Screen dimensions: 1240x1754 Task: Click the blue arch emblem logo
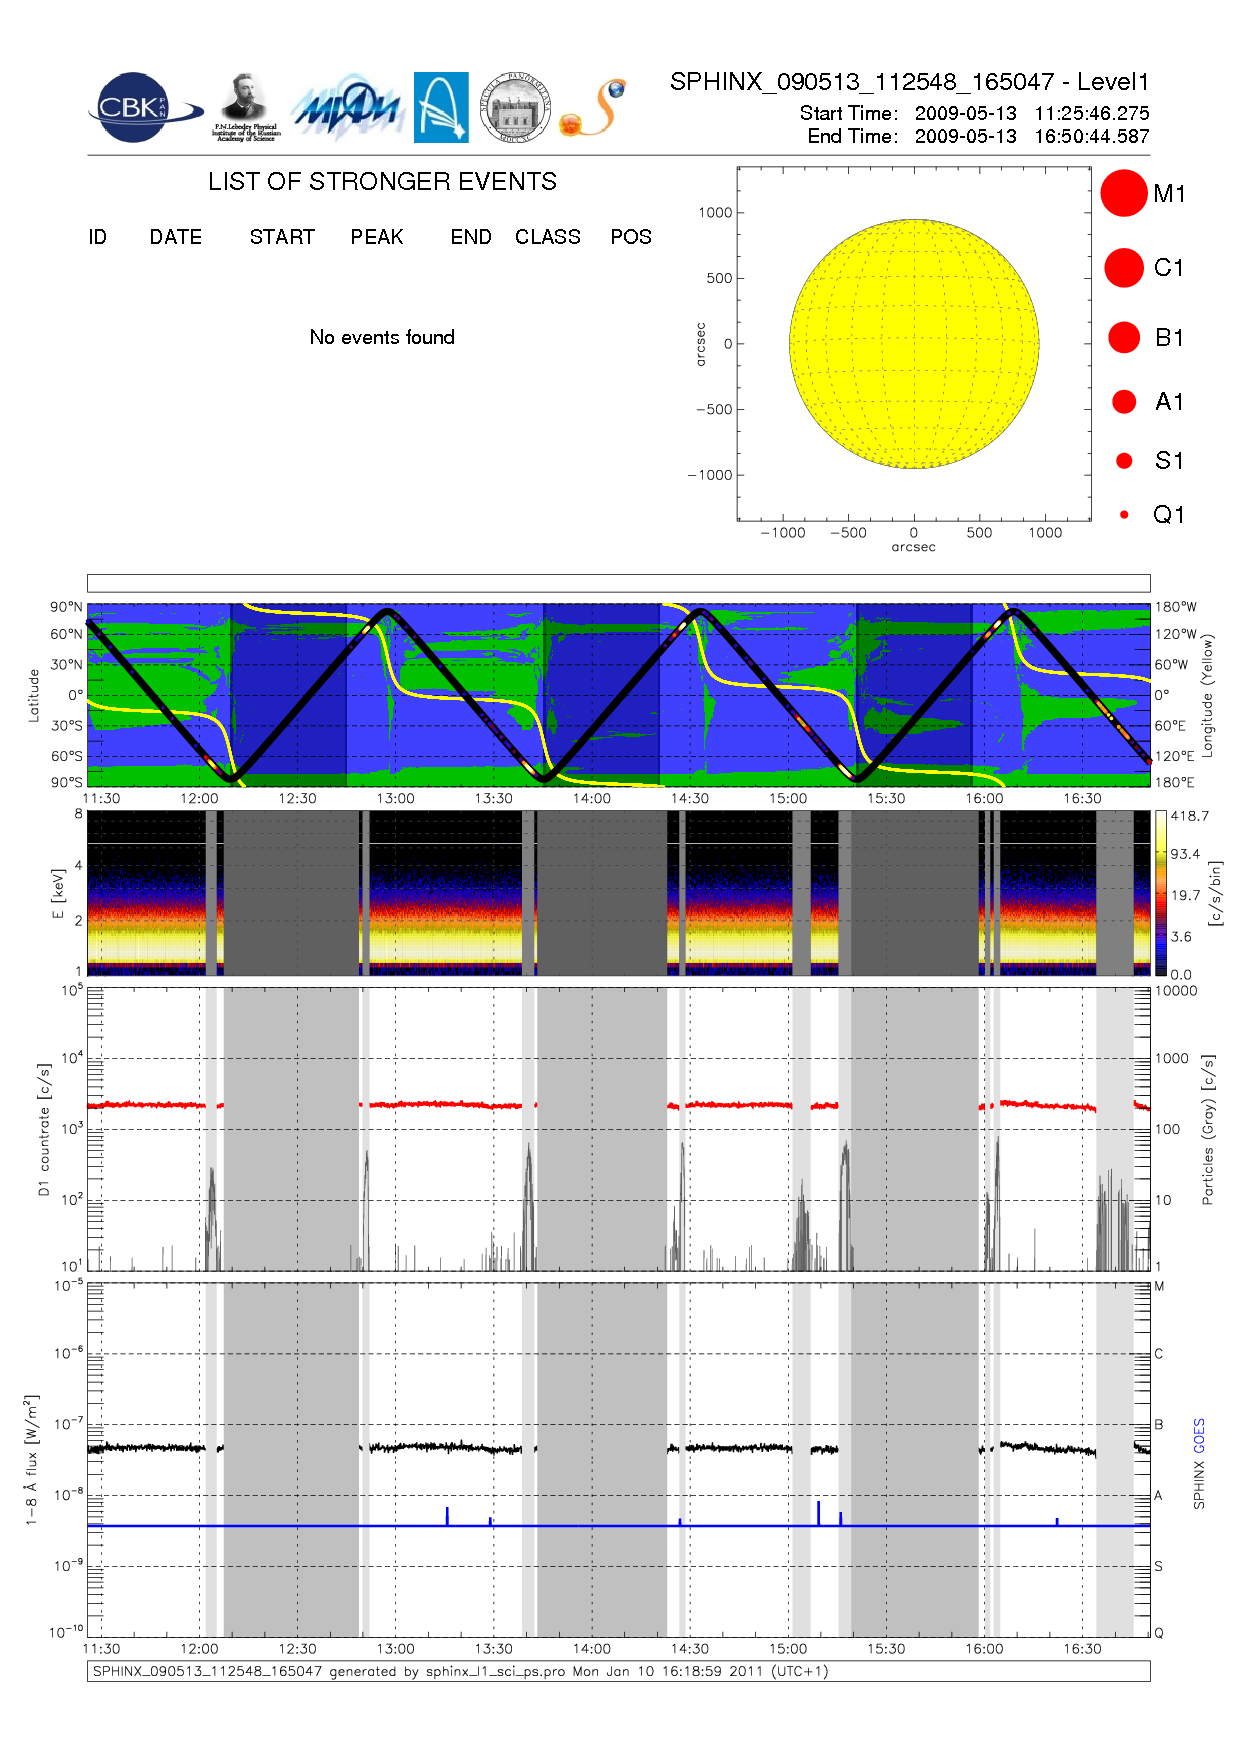point(441,107)
